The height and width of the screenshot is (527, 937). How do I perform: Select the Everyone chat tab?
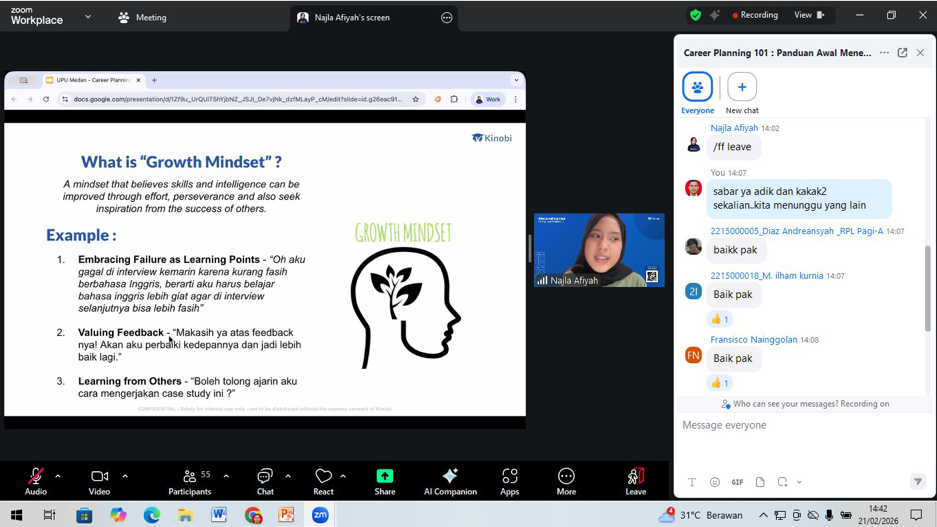[x=697, y=88]
